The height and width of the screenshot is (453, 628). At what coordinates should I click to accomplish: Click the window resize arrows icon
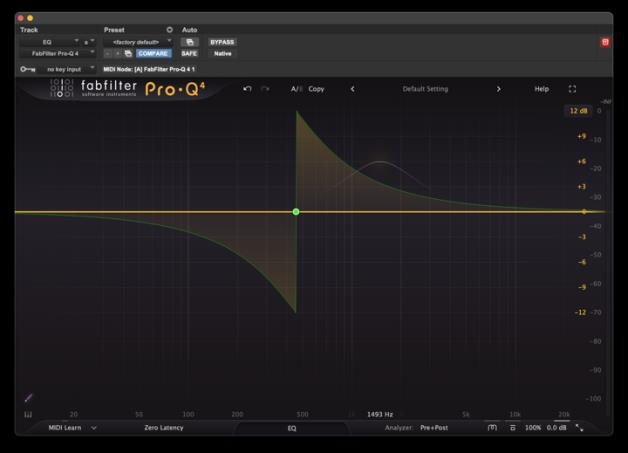coord(579,428)
